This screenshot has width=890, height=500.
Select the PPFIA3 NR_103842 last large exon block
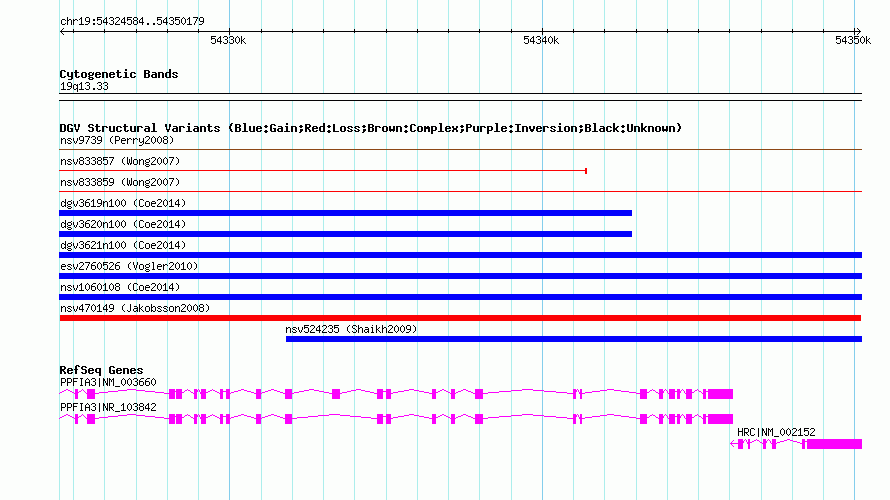coord(720,419)
